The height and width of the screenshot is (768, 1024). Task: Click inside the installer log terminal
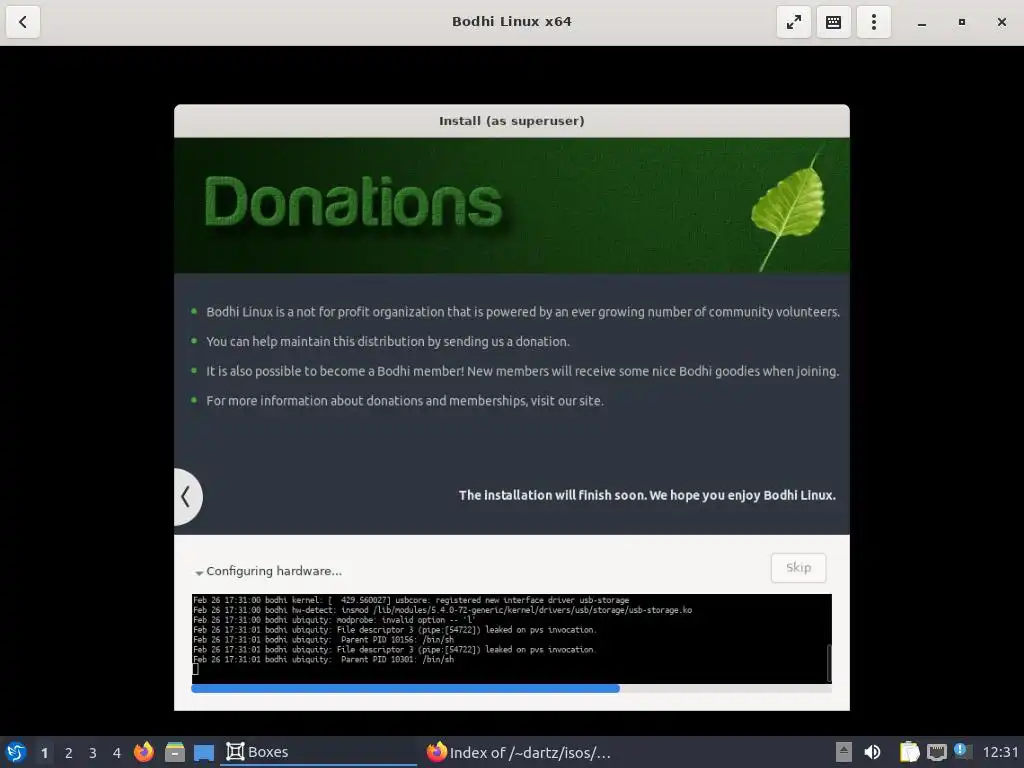tap(509, 638)
